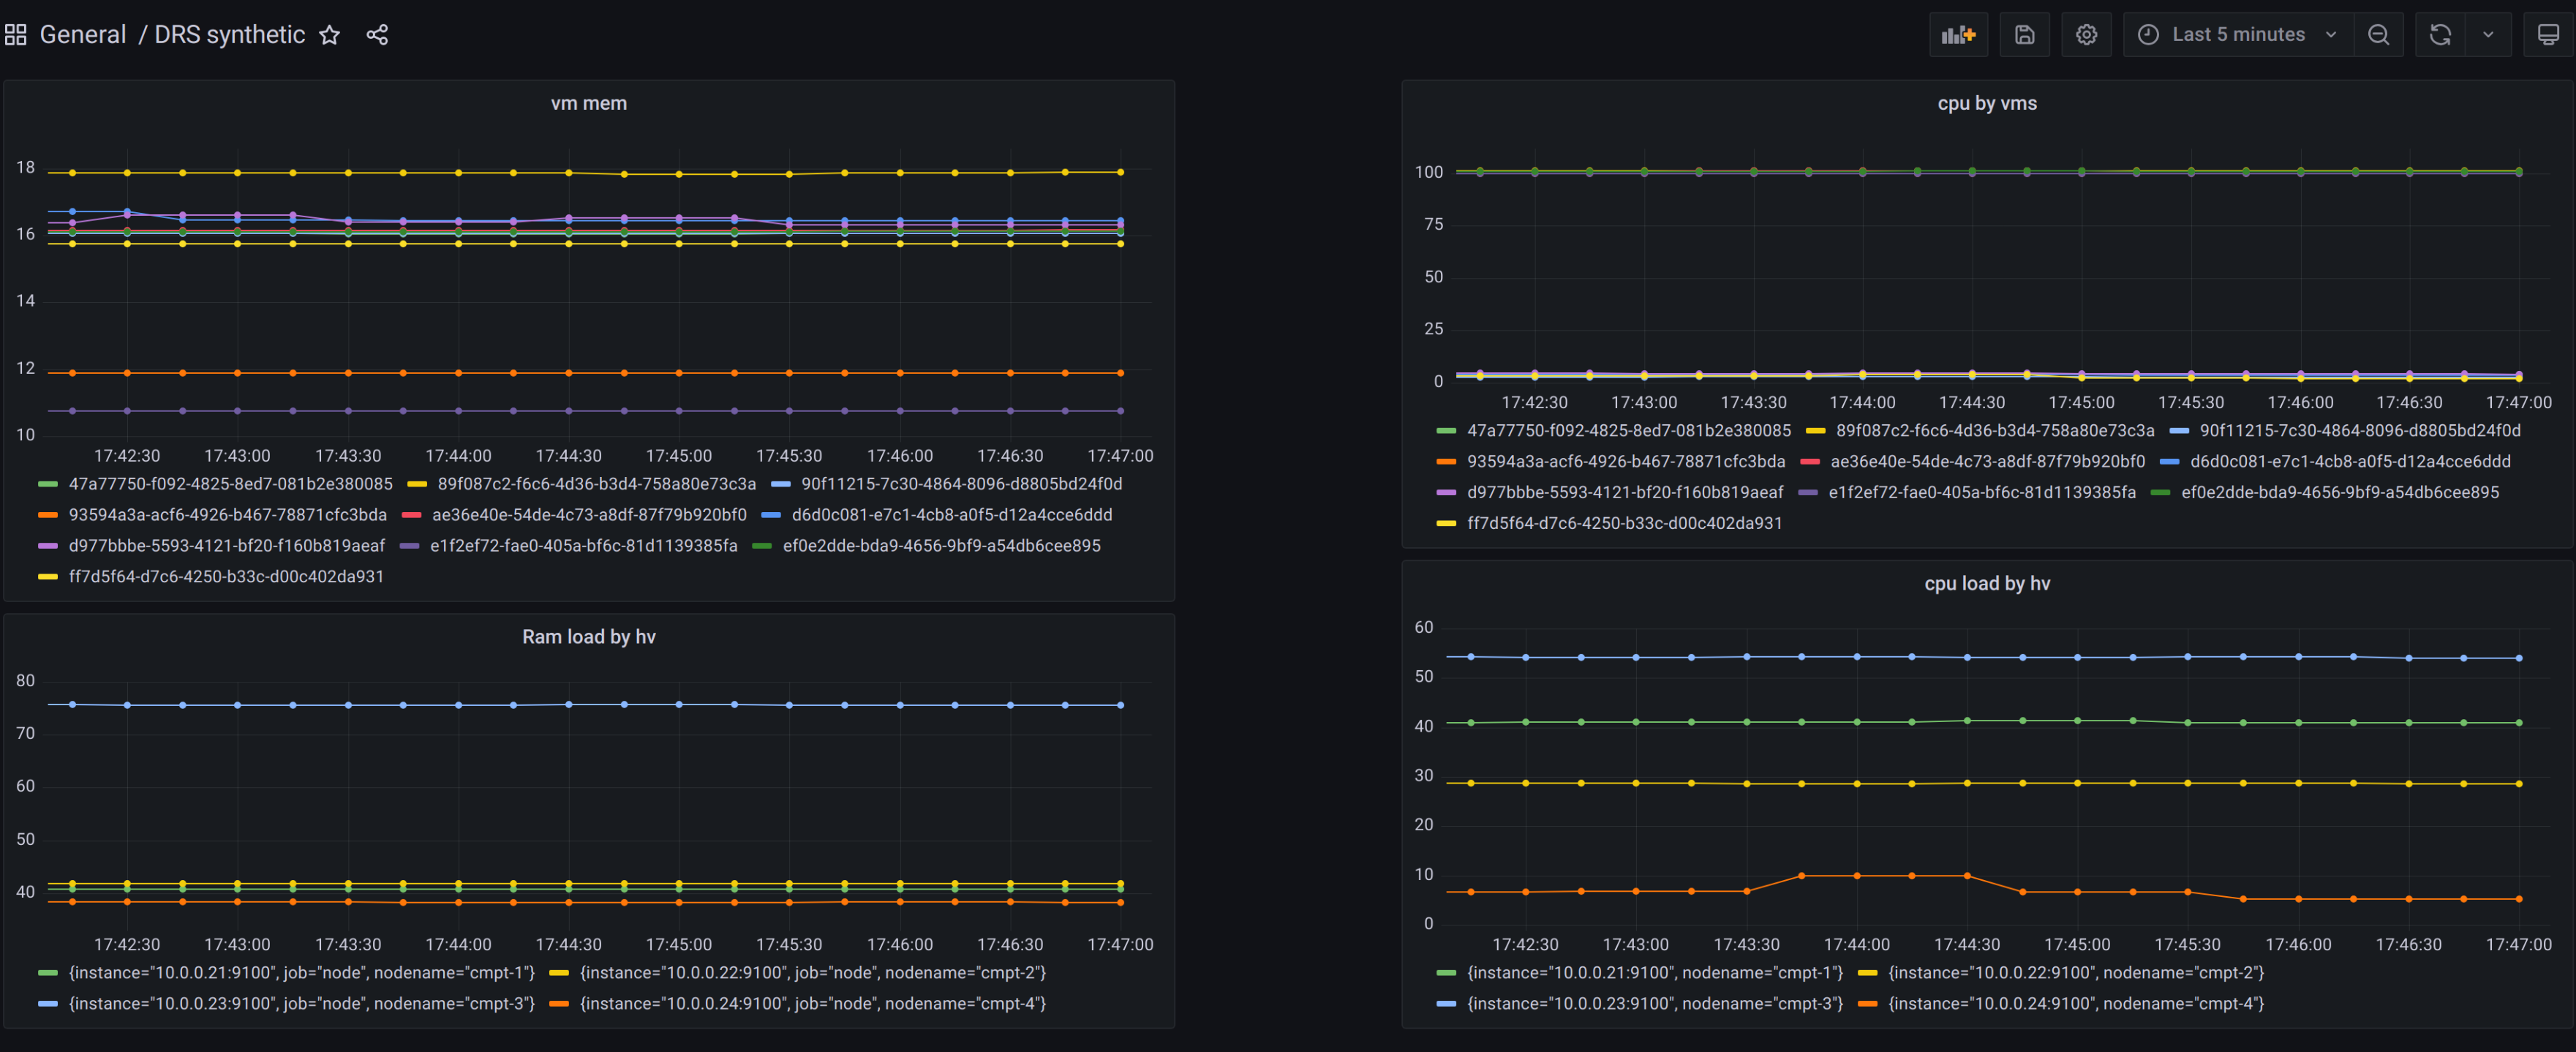Cycle view mode with monitor icon
This screenshot has width=2576, height=1052.
pyautogui.click(x=2548, y=35)
